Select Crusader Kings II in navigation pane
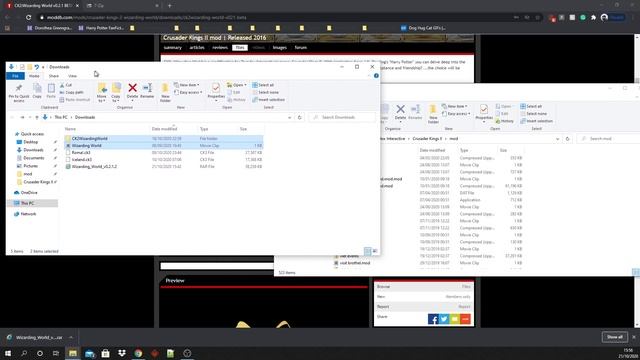 (x=38, y=182)
